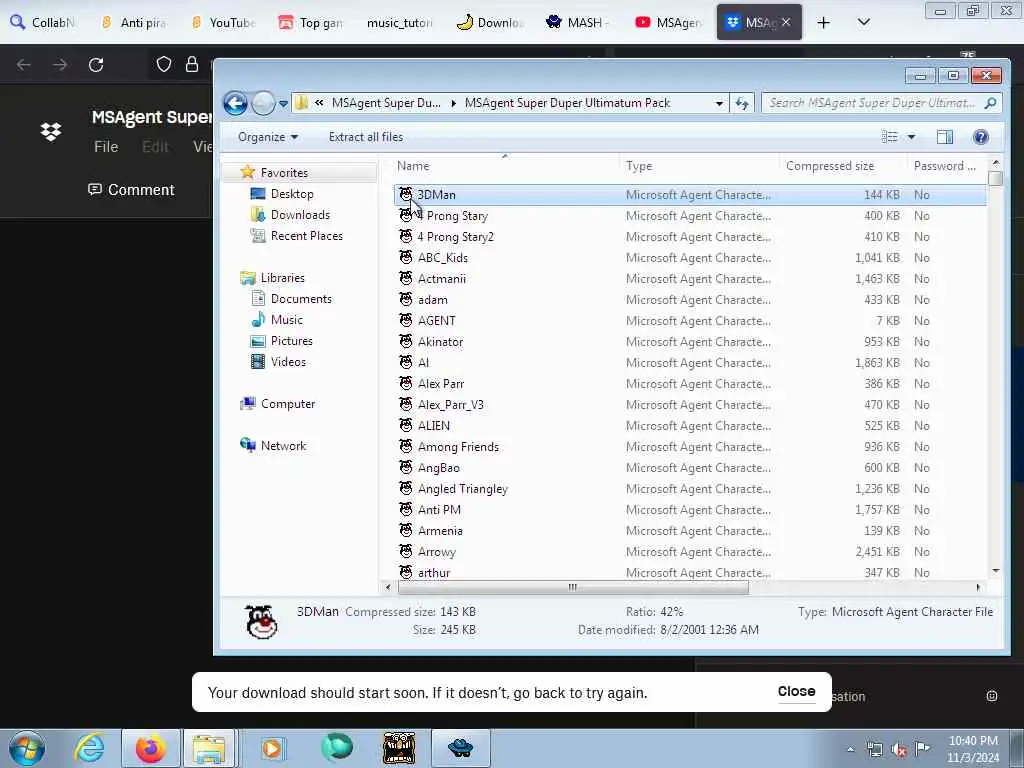Click the search box in Explorer window

[x=881, y=103]
